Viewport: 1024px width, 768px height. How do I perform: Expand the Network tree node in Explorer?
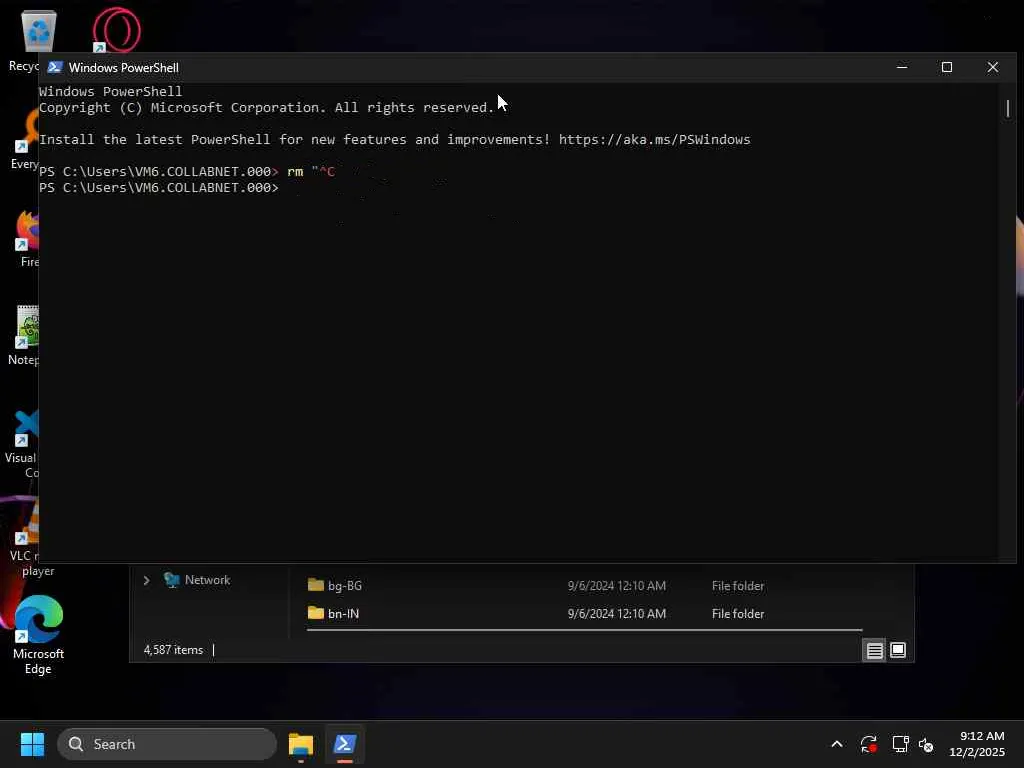(x=146, y=580)
